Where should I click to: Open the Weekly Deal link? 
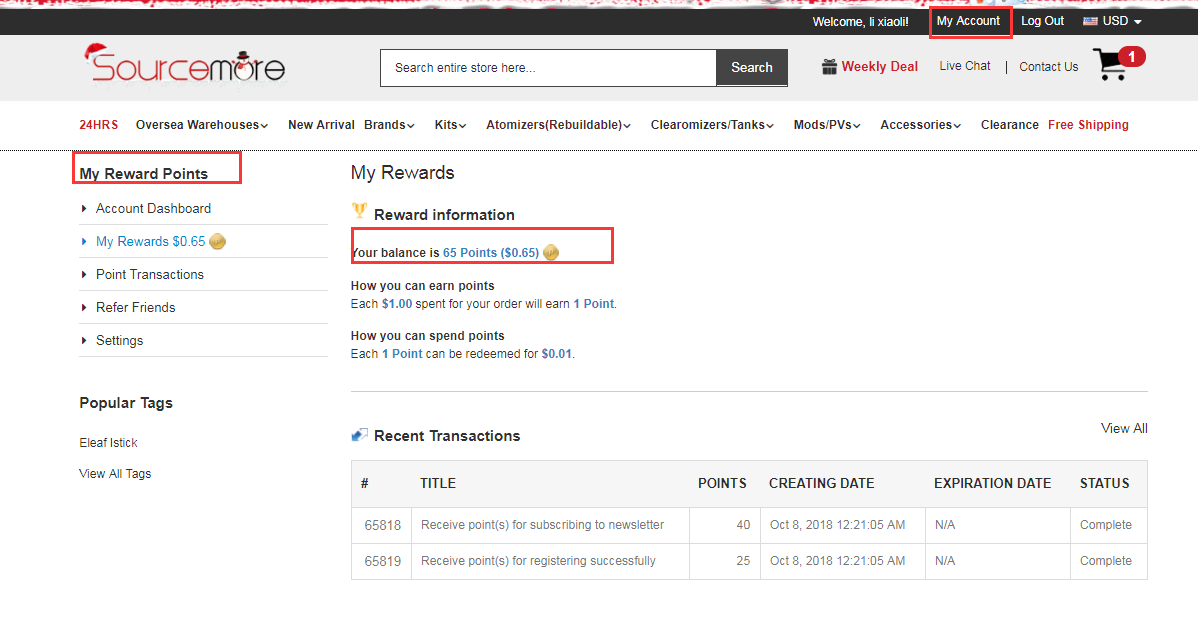[x=879, y=66]
